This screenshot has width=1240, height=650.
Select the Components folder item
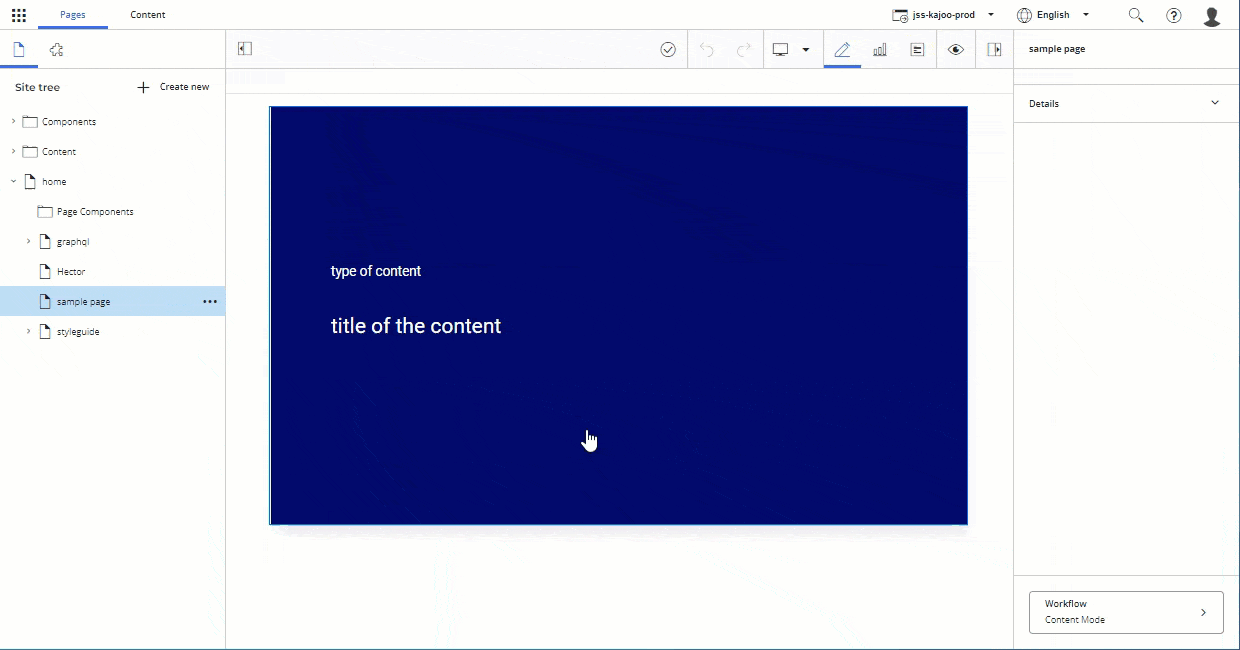point(69,121)
